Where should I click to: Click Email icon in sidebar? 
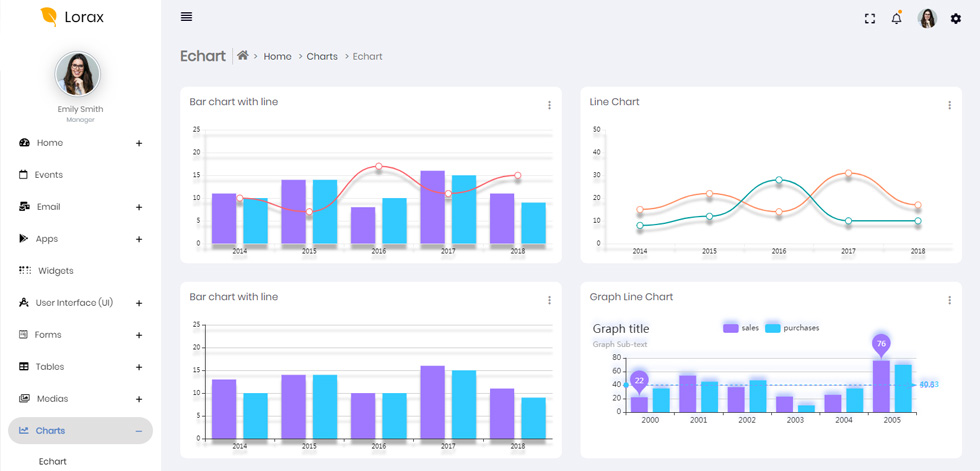pyautogui.click(x=24, y=206)
